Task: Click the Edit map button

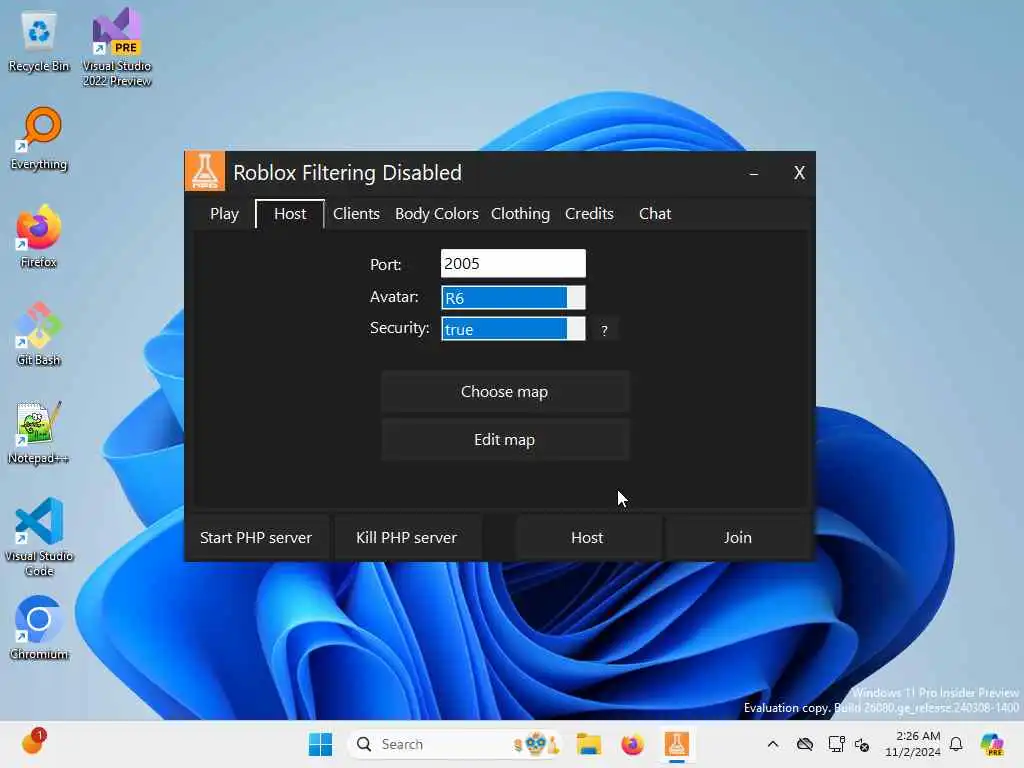Action: pos(505,440)
